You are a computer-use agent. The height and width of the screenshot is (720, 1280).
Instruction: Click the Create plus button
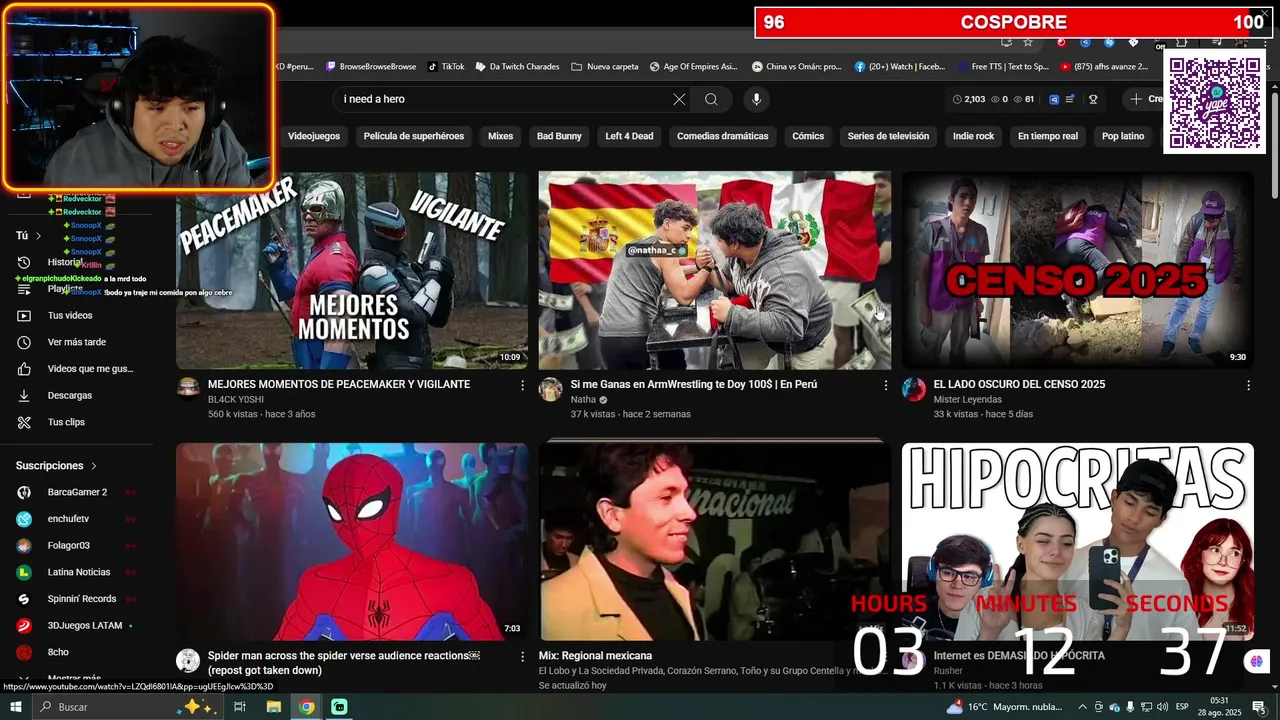pyautogui.click(x=1147, y=99)
